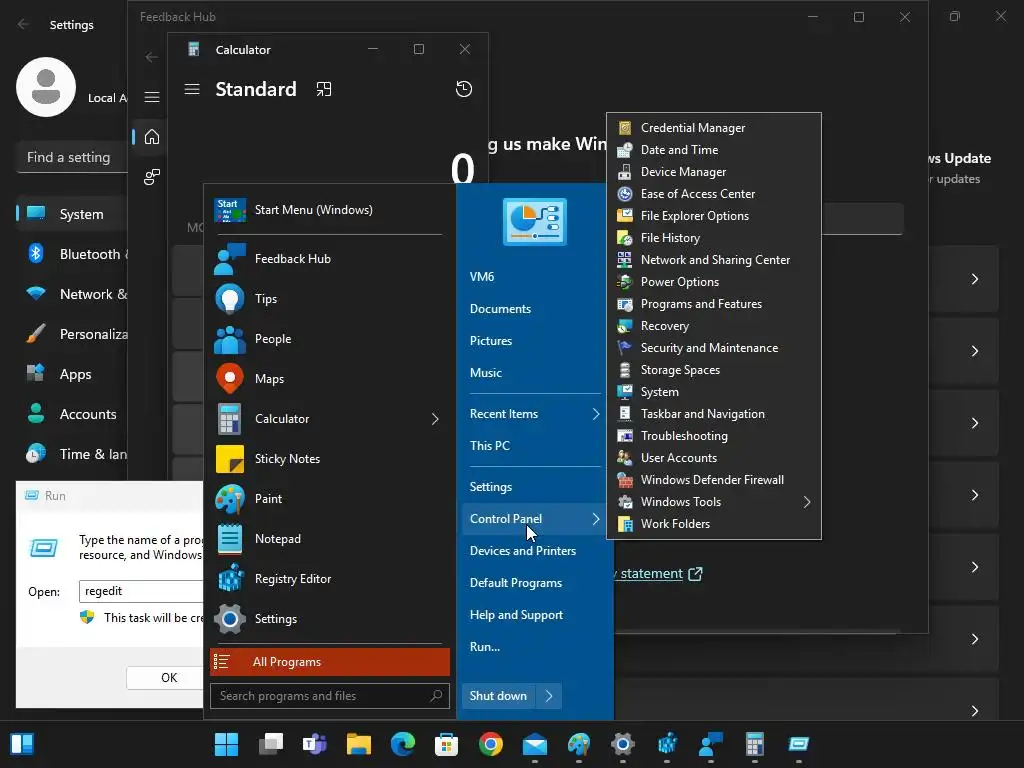Click the Start Menu (Windows) entry
The width and height of the screenshot is (1024, 768).
pos(329,210)
